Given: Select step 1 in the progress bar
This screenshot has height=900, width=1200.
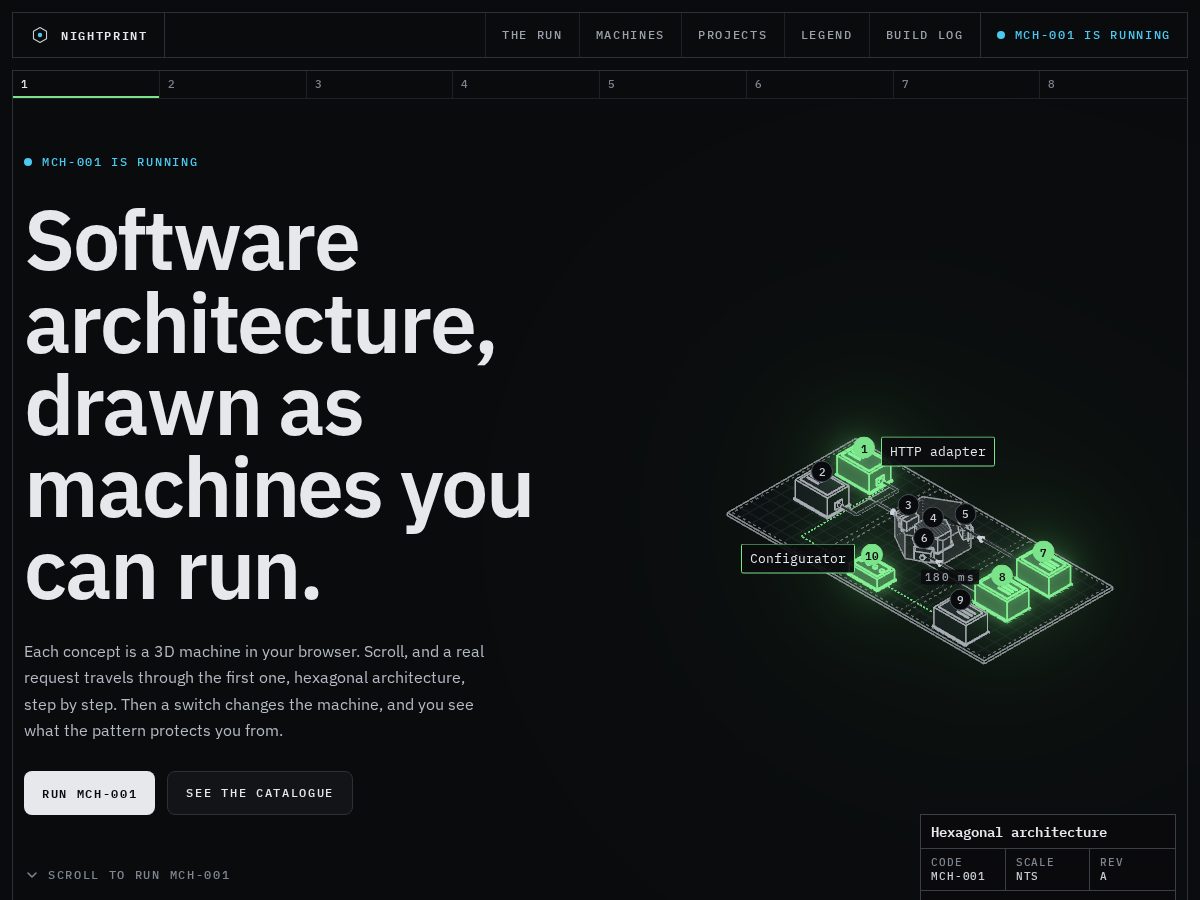Looking at the screenshot, I should click(86, 84).
